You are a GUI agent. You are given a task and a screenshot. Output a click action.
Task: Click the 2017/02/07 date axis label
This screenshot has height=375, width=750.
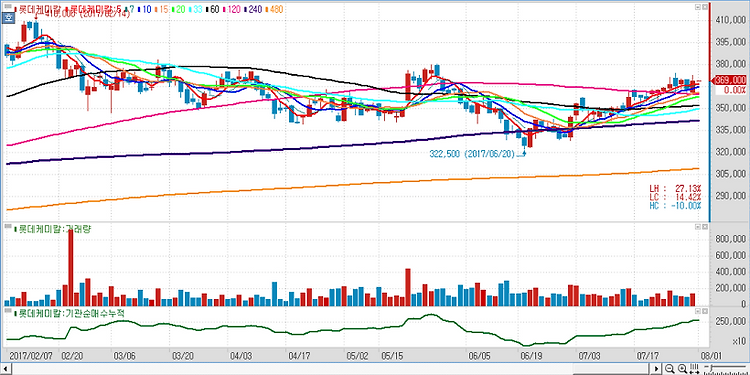click(x=30, y=356)
